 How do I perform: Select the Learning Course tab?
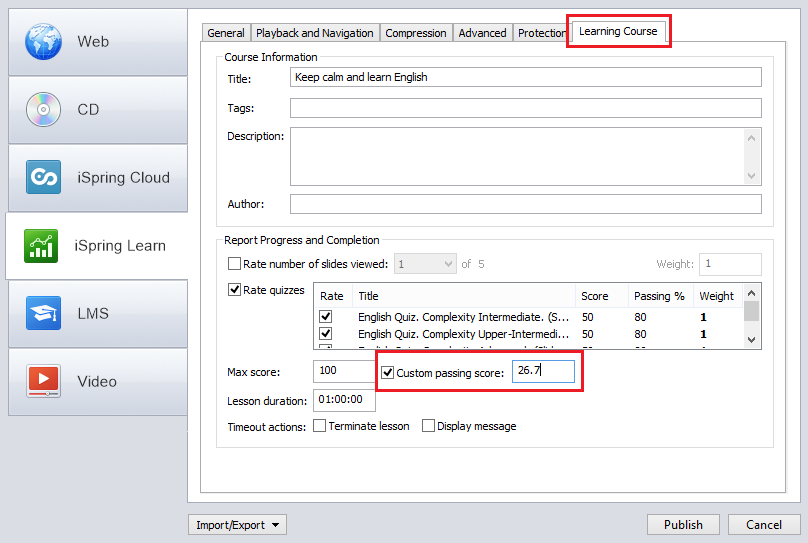click(x=618, y=31)
